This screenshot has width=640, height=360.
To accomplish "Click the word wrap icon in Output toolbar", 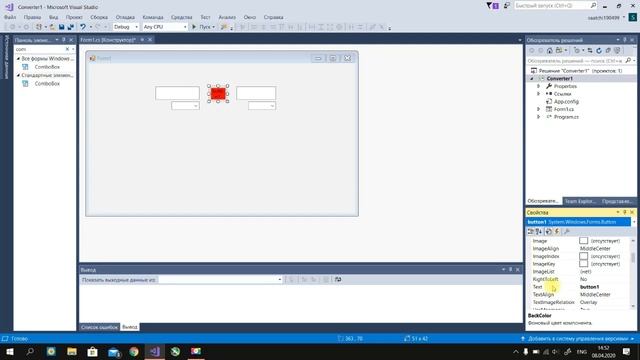I will 338,280.
